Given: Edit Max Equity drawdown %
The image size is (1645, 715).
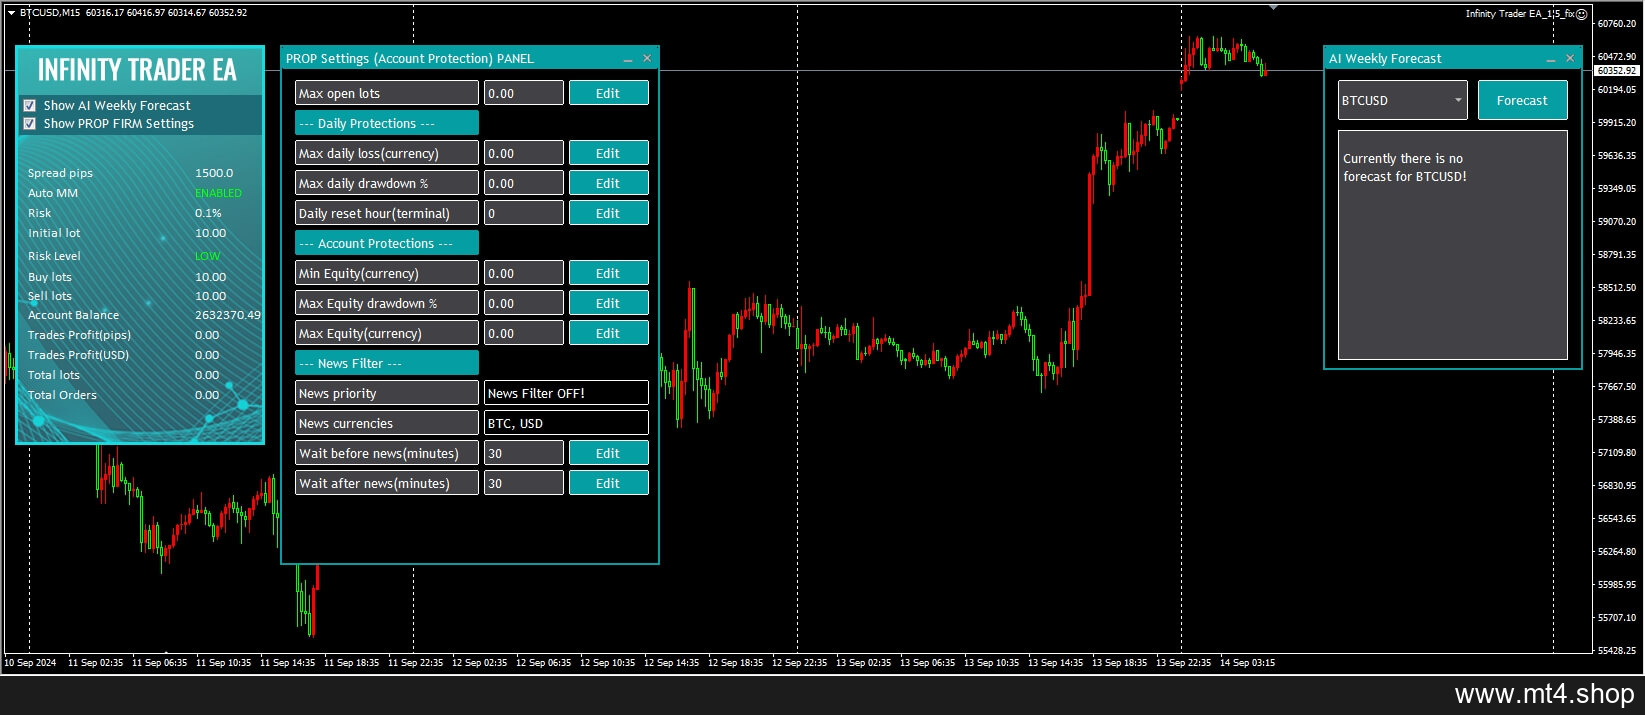Looking at the screenshot, I should (608, 303).
